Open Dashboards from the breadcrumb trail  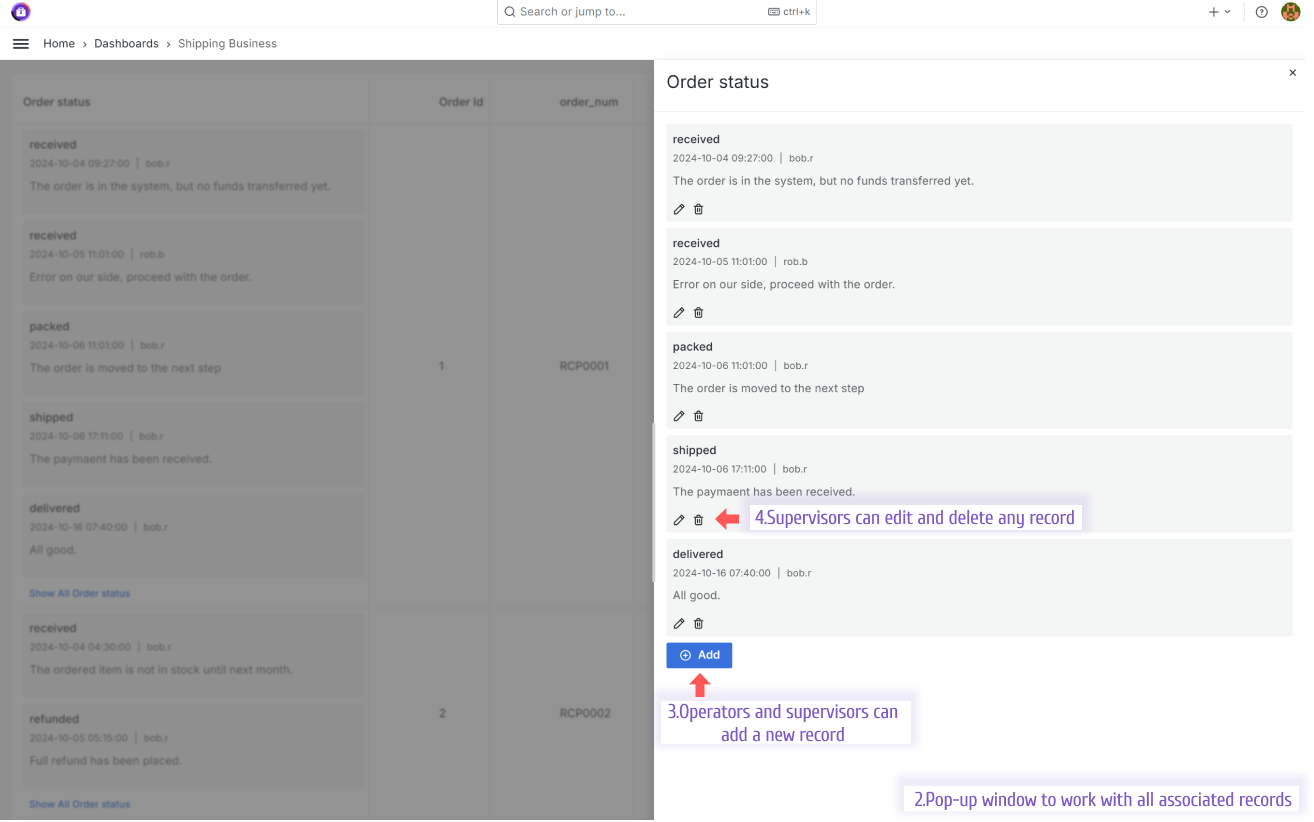click(x=126, y=43)
